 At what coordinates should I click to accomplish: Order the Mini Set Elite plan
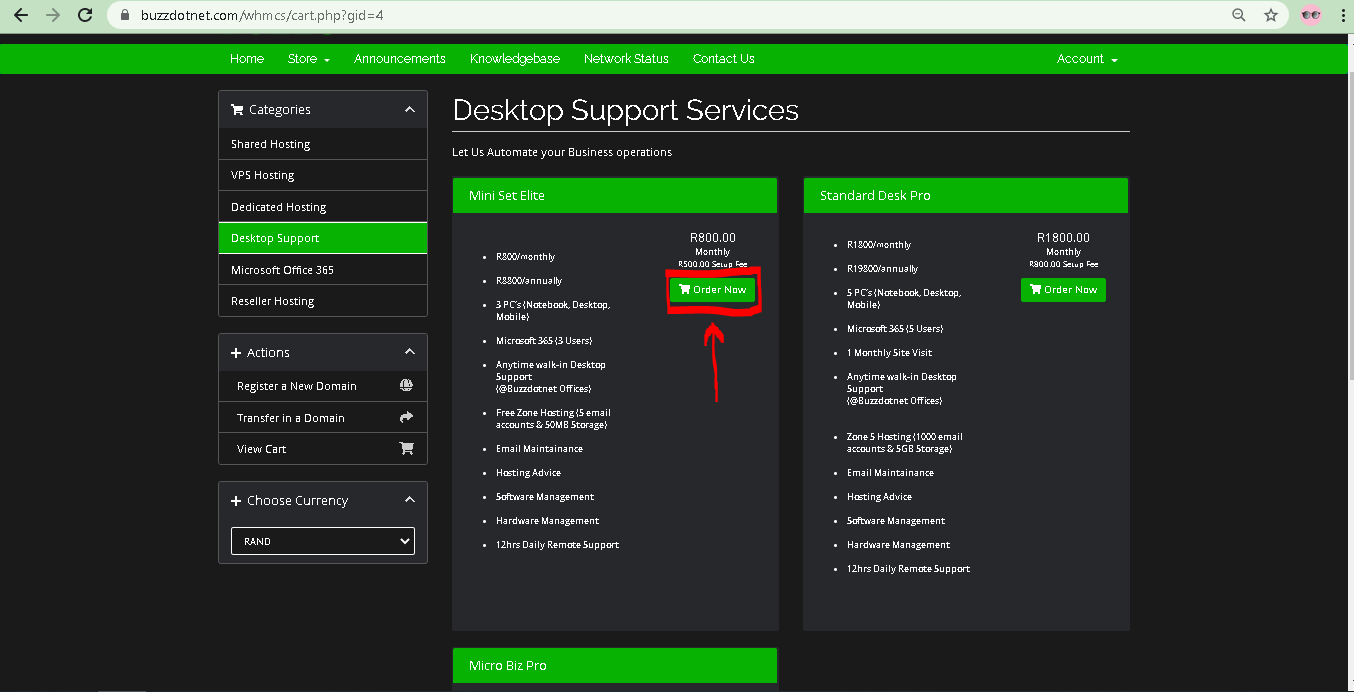712,290
